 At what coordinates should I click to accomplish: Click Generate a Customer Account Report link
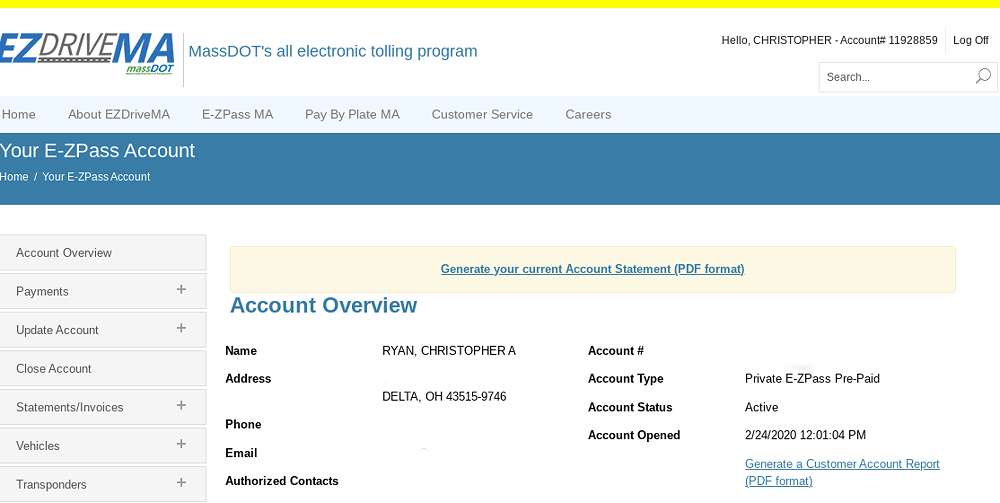(x=842, y=472)
